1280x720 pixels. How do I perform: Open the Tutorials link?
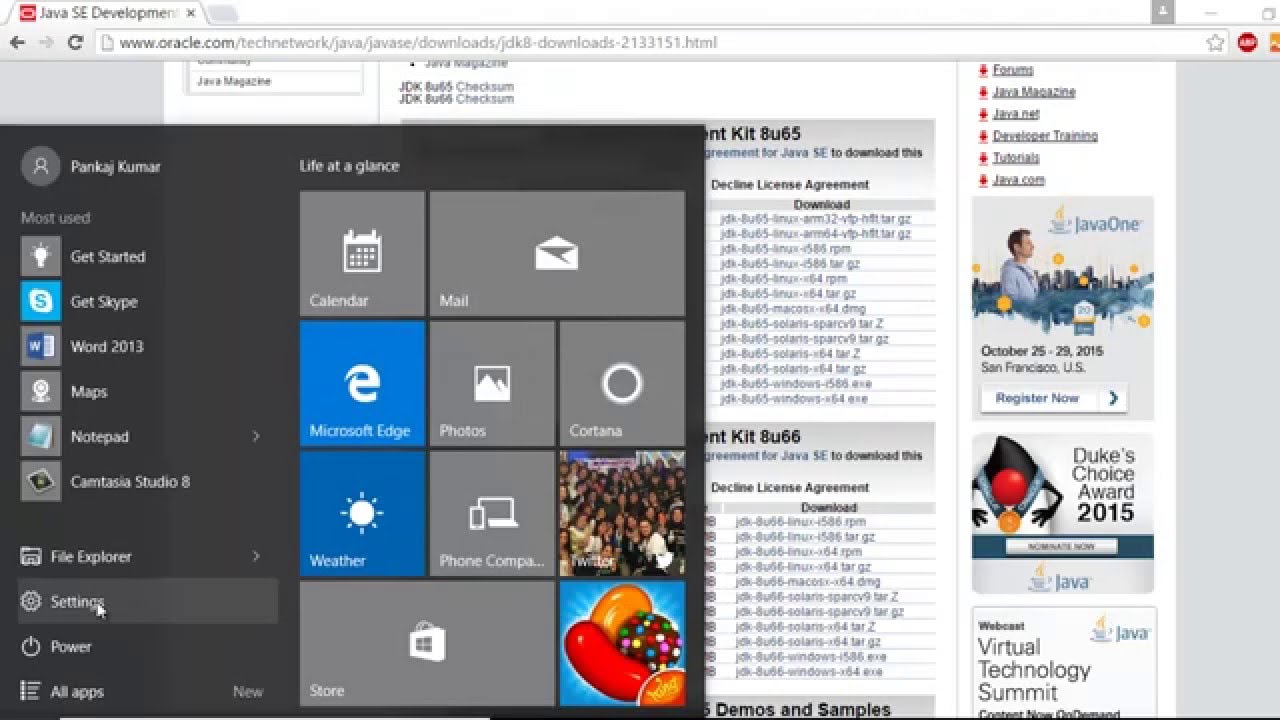pyautogui.click(x=1016, y=158)
